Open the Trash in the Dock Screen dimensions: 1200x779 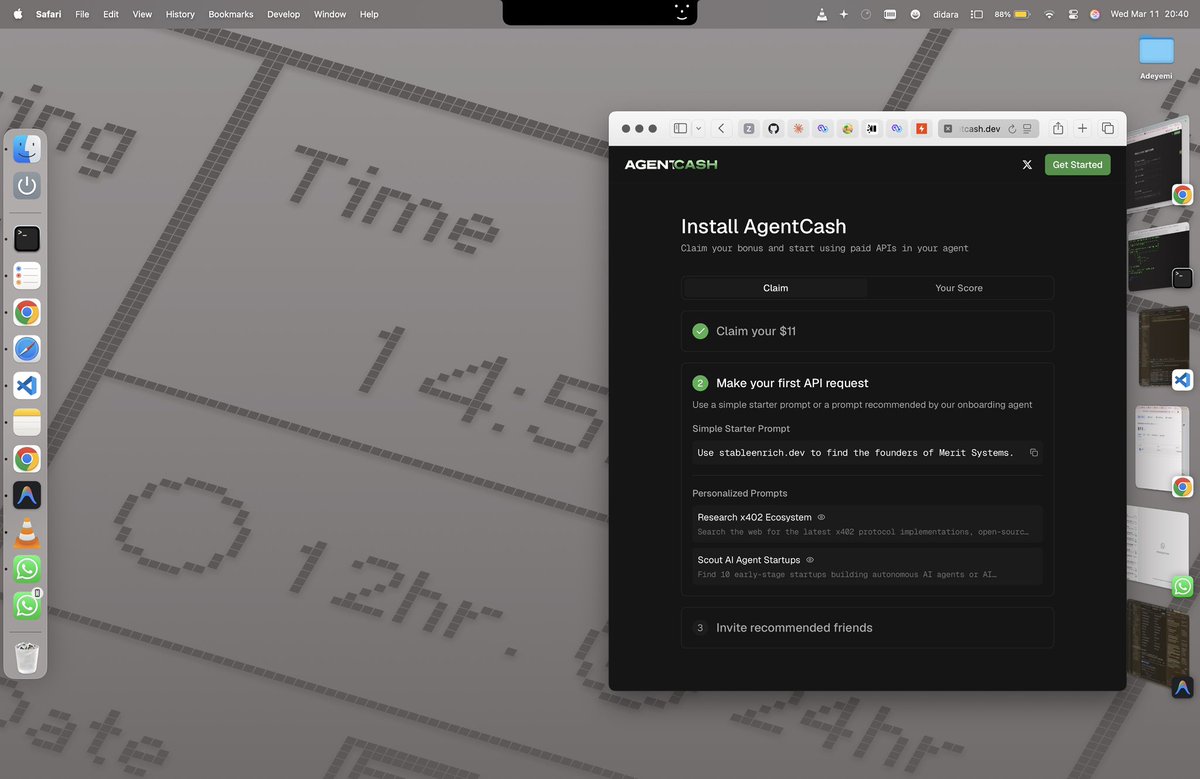click(27, 657)
